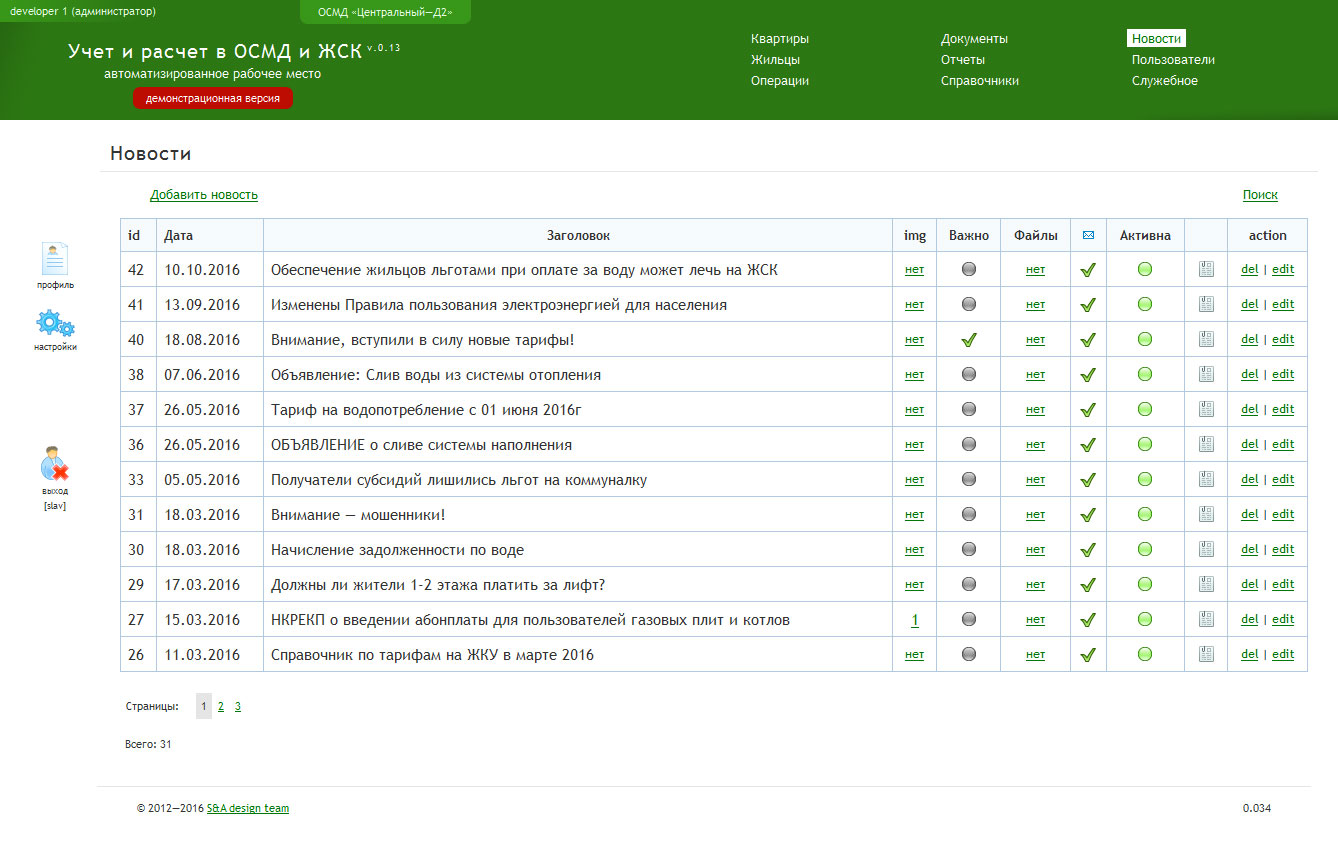Image resolution: width=1338 pixels, height=848 pixels.
Task: Open the settings gears icon
Action: coord(55,324)
